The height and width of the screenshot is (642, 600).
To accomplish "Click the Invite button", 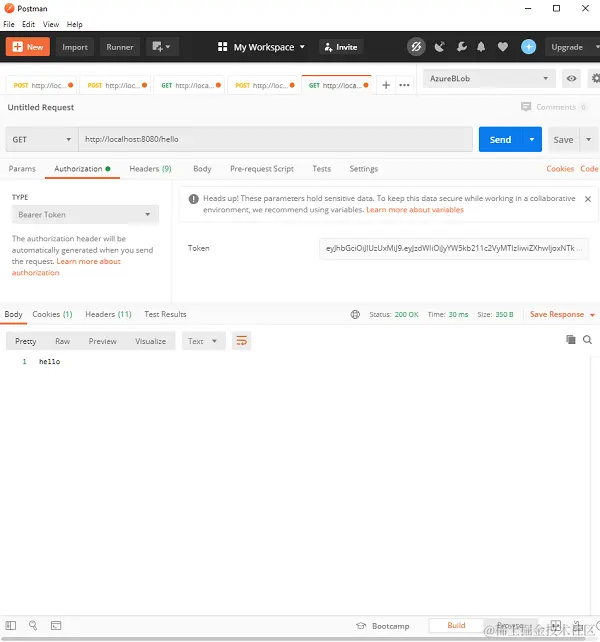I will (x=341, y=47).
